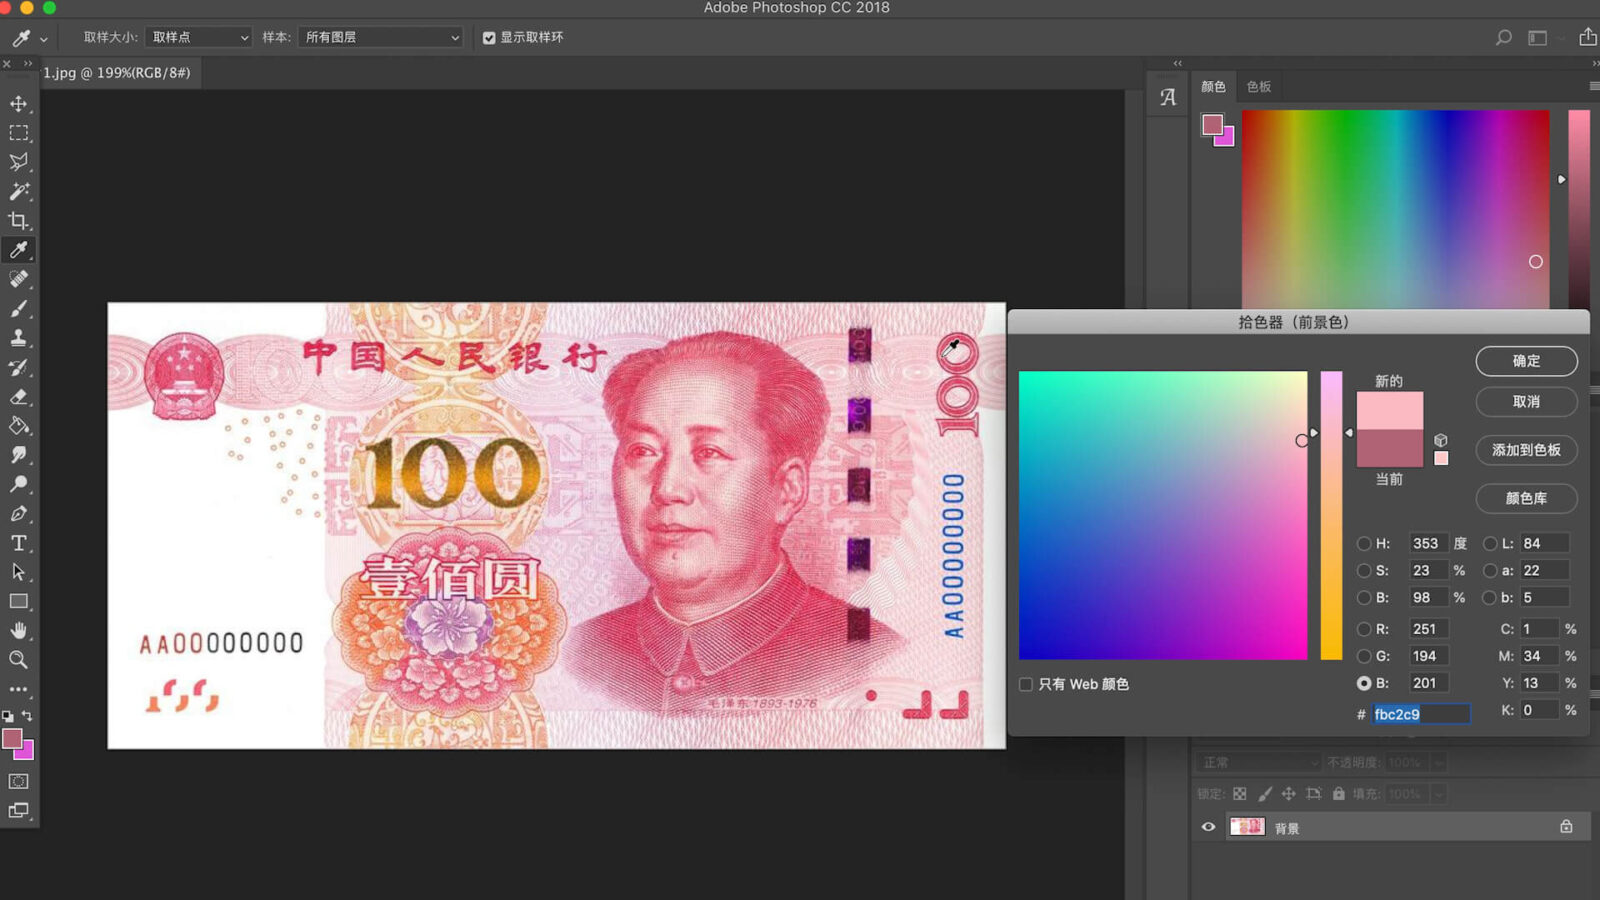The height and width of the screenshot is (900, 1600).
Task: Select the H hue radio button
Action: point(1364,543)
